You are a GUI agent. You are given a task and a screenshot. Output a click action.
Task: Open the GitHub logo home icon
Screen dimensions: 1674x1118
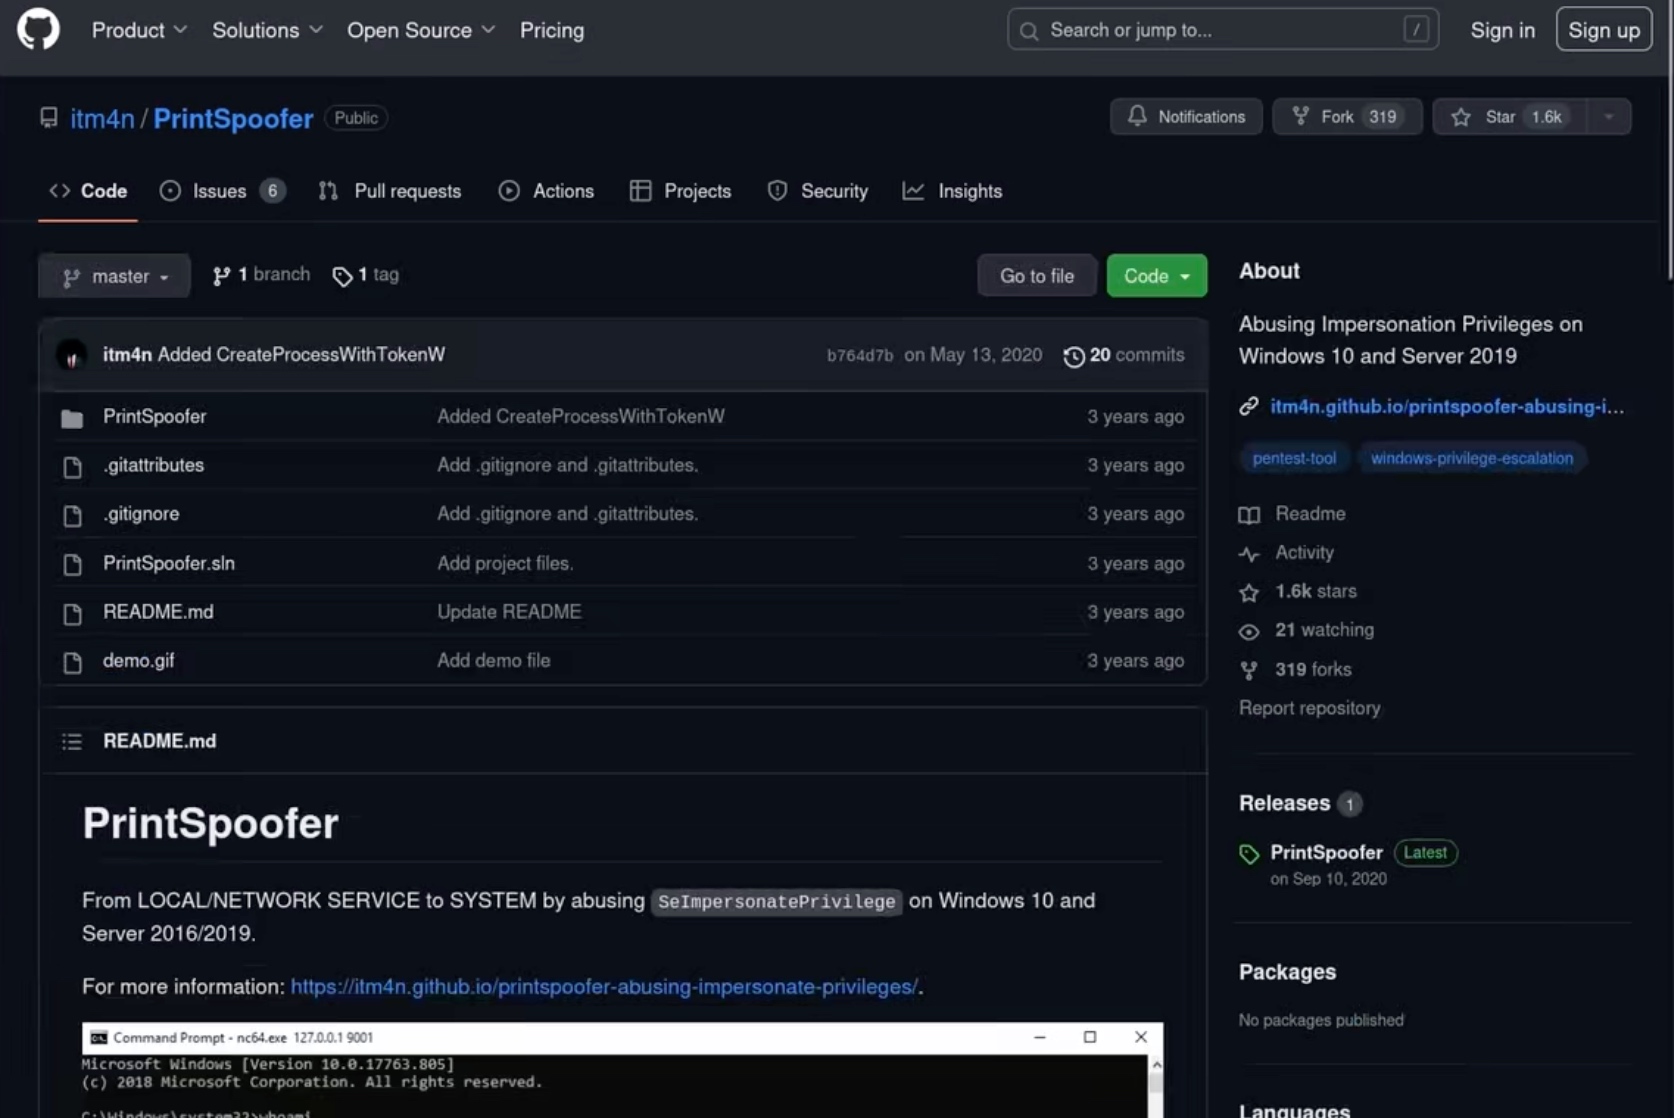38,30
